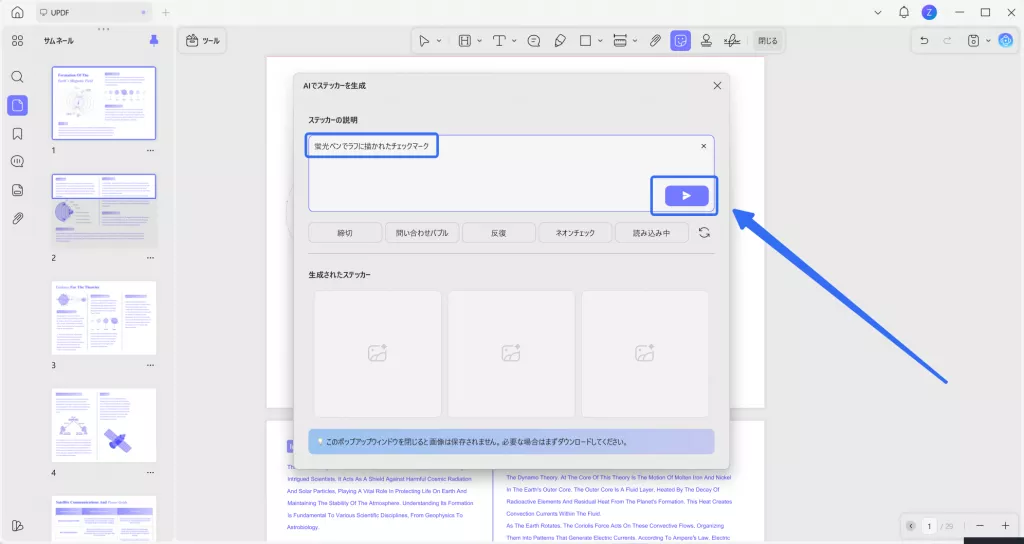Open more options for thumbnail page 2
1024x544 pixels.
[x=150, y=258]
